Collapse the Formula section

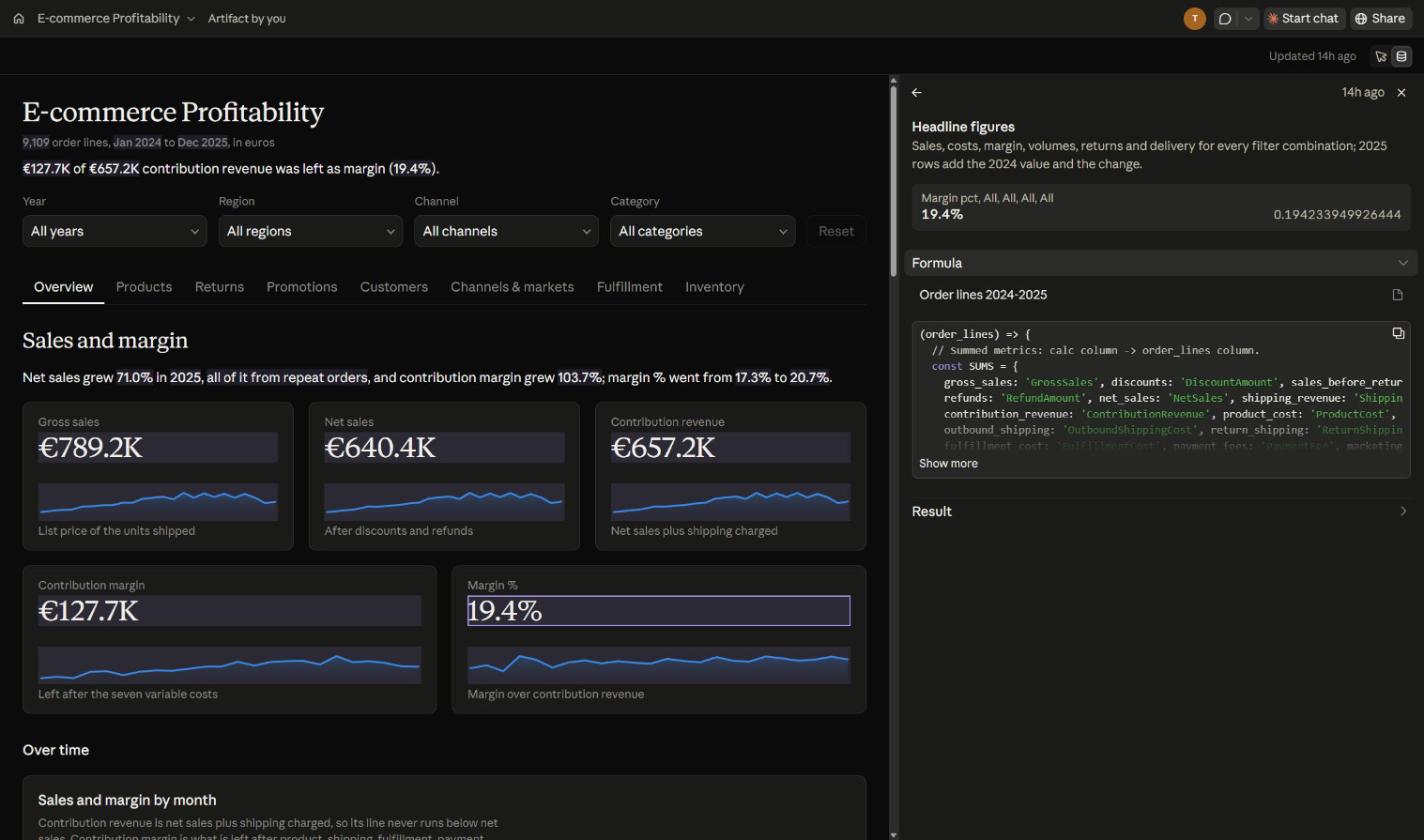pyautogui.click(x=1161, y=263)
